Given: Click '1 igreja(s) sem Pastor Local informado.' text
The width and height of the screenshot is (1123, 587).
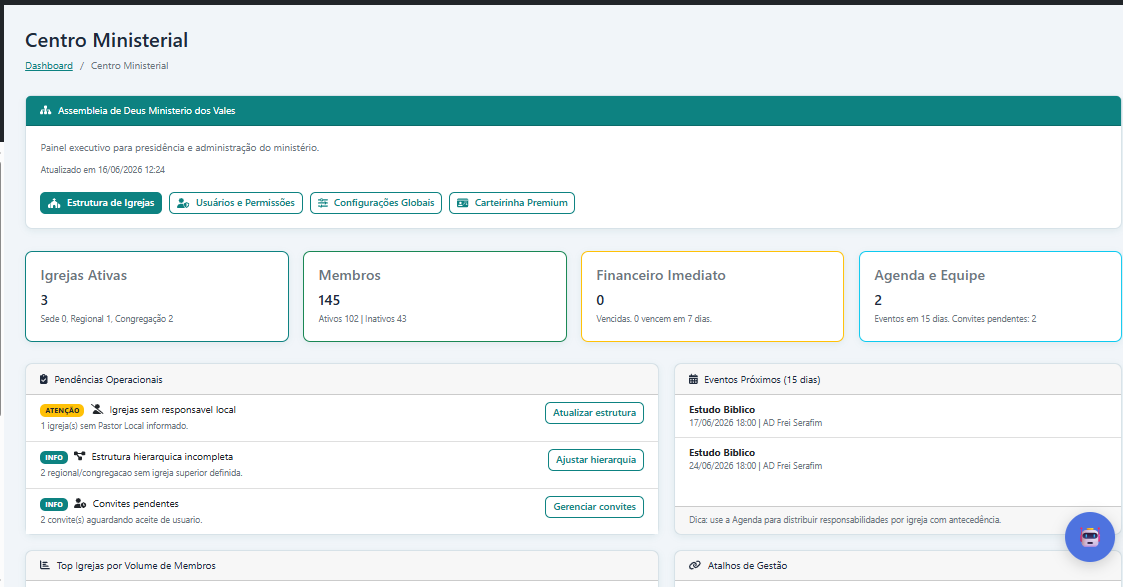Looking at the screenshot, I should tap(115, 426).
